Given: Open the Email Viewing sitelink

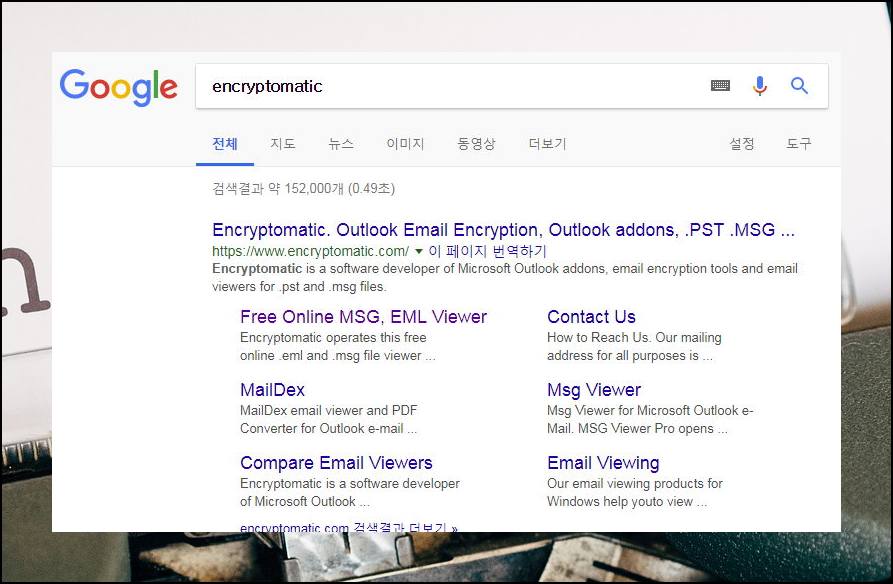Looking at the screenshot, I should tap(603, 463).
